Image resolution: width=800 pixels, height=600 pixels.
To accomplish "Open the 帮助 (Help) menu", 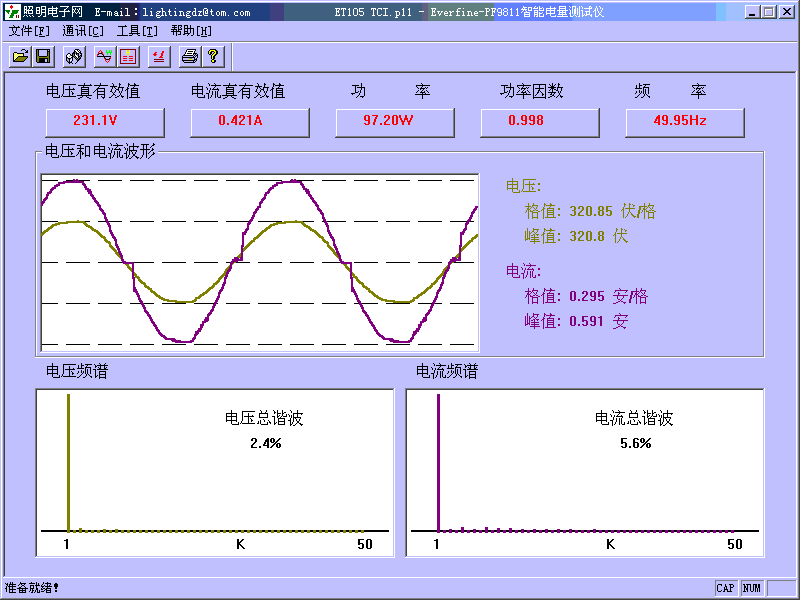I will pos(191,31).
